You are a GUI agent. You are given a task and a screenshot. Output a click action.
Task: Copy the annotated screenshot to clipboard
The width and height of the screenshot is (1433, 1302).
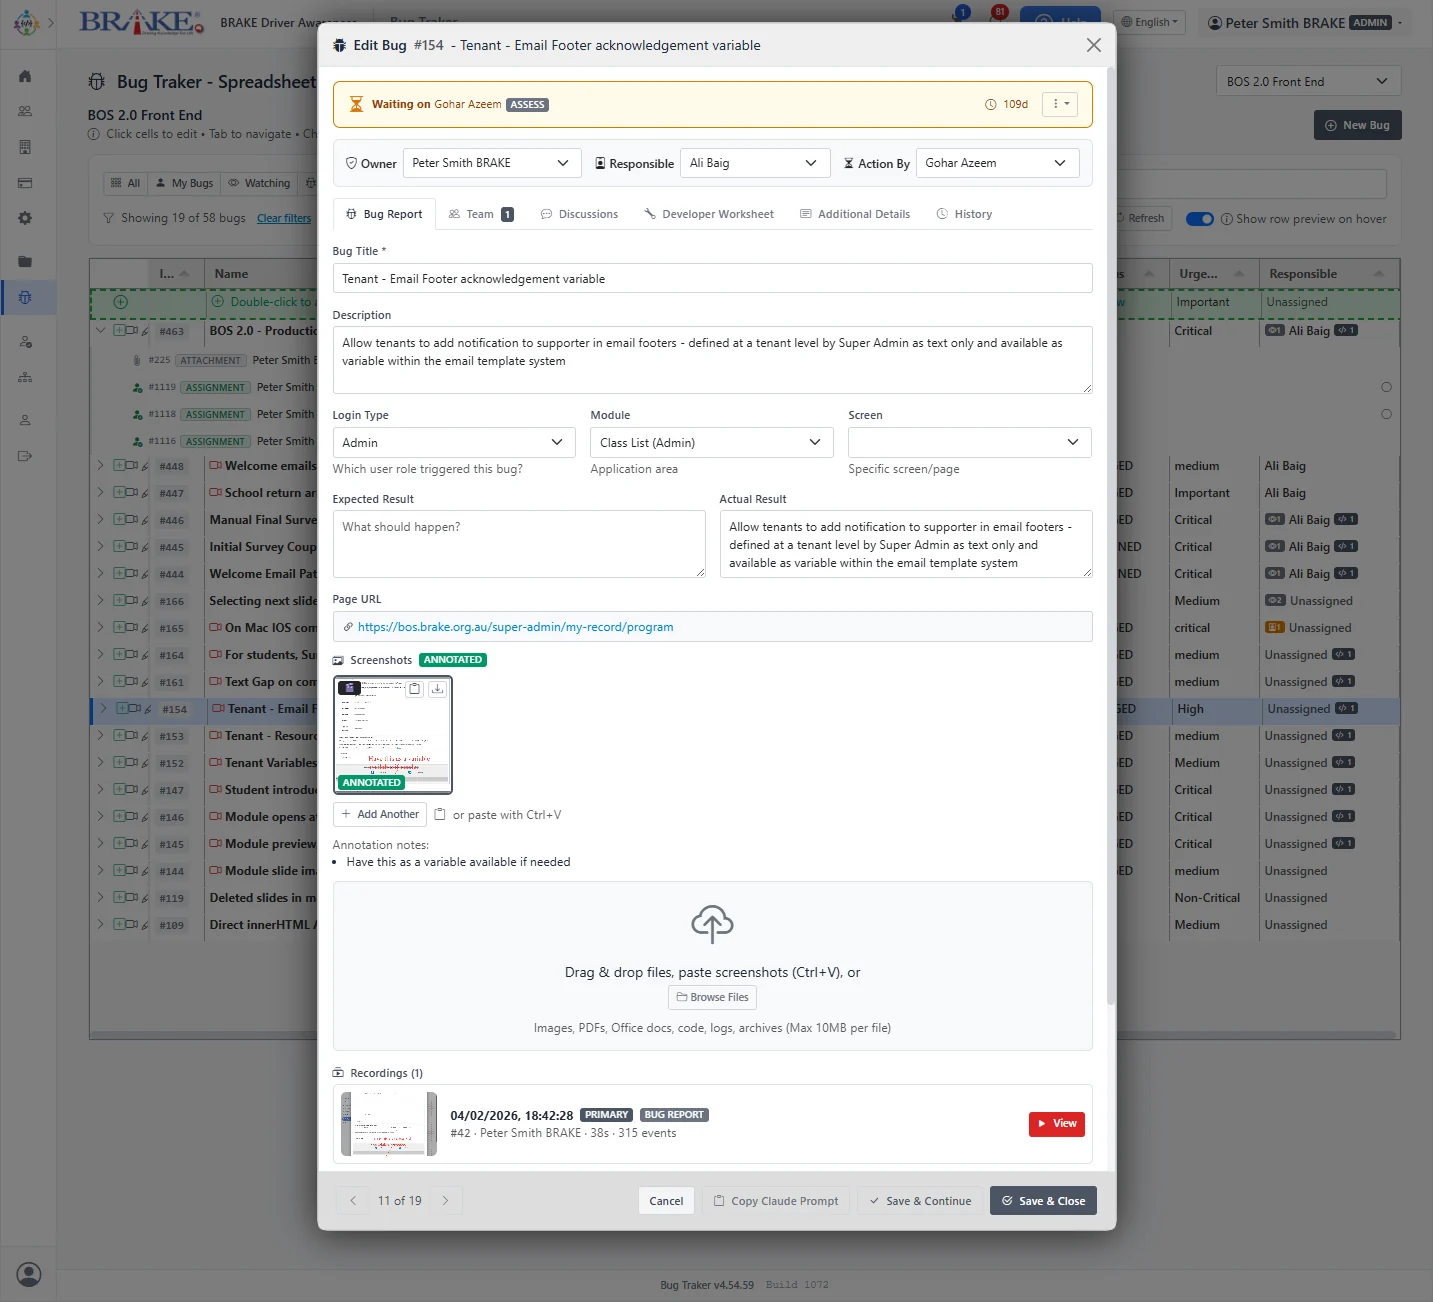pos(414,689)
